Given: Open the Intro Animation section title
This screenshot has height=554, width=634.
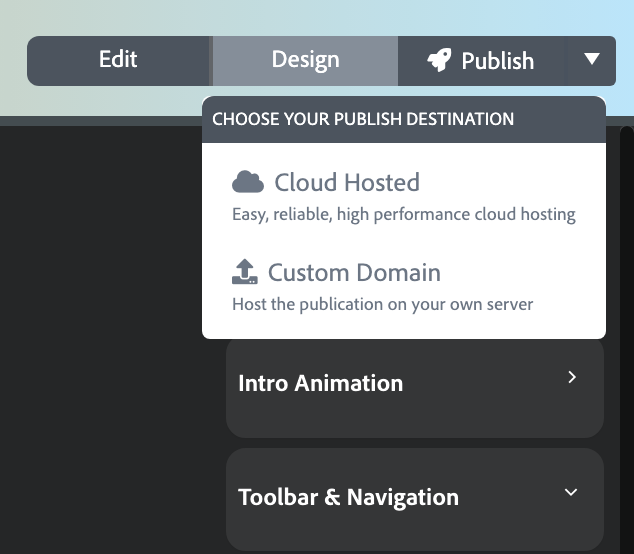Looking at the screenshot, I should [320, 383].
